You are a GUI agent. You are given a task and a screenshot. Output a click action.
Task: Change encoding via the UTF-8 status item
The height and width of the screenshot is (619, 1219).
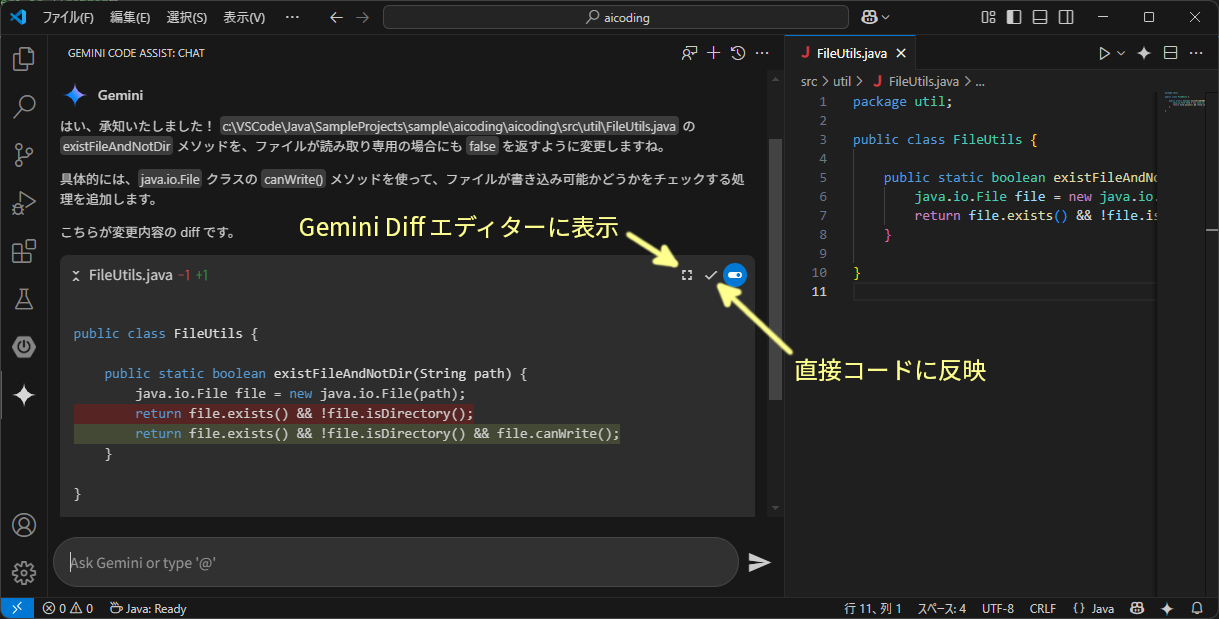(x=997, y=607)
